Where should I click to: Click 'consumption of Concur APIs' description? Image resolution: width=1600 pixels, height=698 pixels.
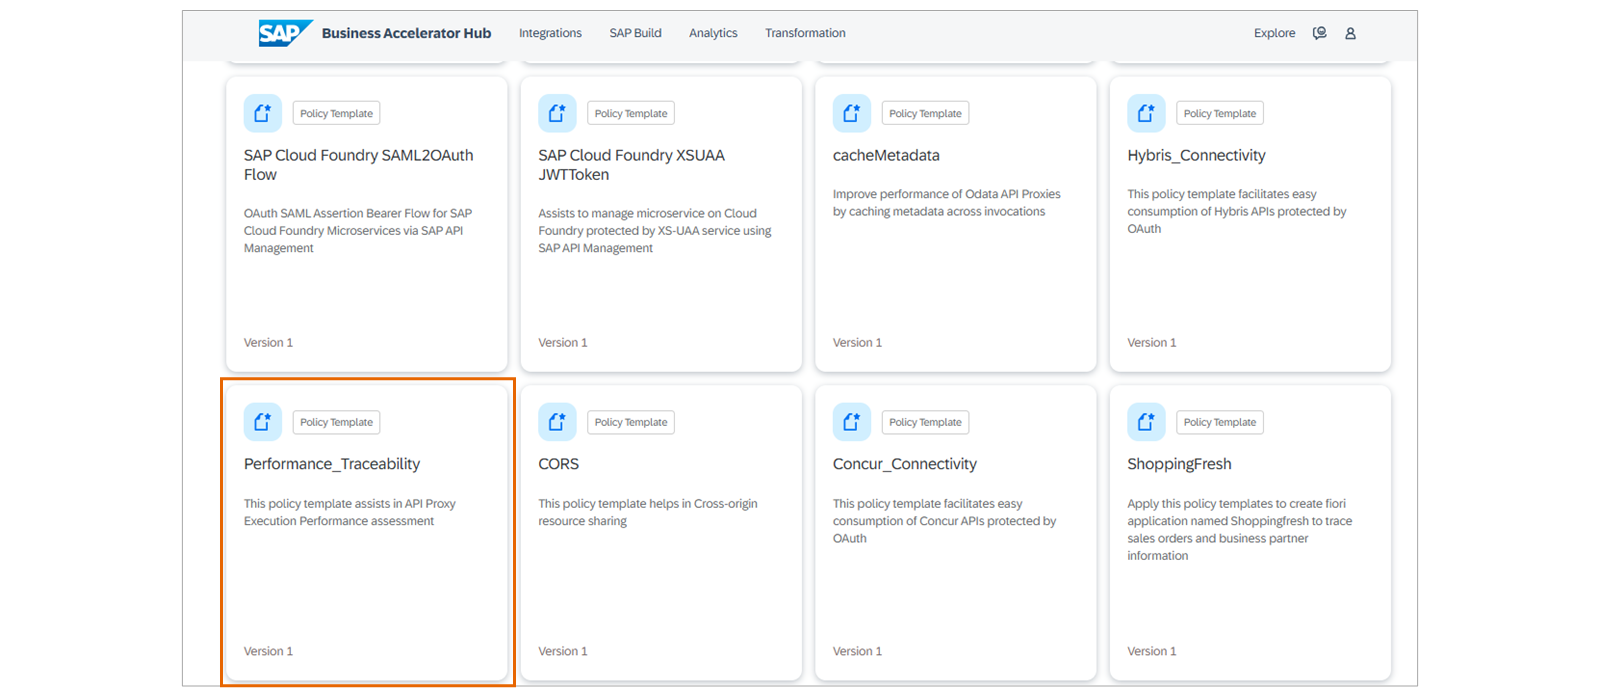(x=944, y=521)
